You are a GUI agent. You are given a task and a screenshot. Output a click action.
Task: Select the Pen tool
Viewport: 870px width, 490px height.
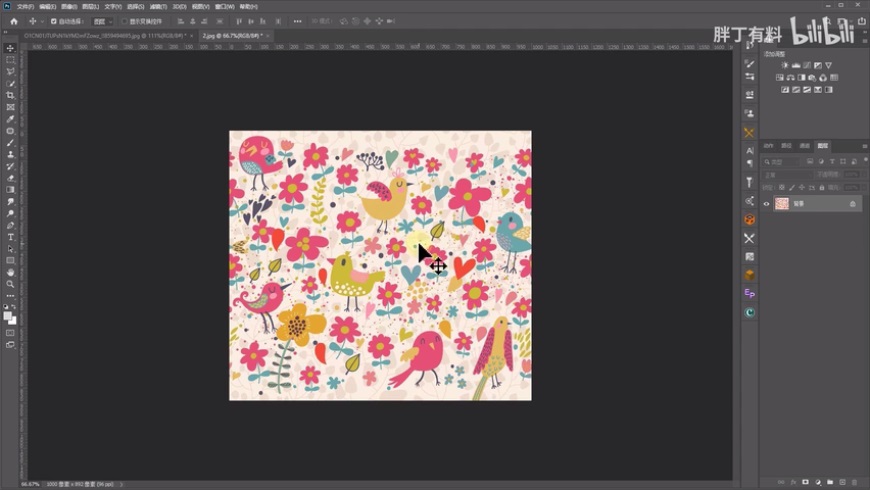pyautogui.click(x=10, y=225)
